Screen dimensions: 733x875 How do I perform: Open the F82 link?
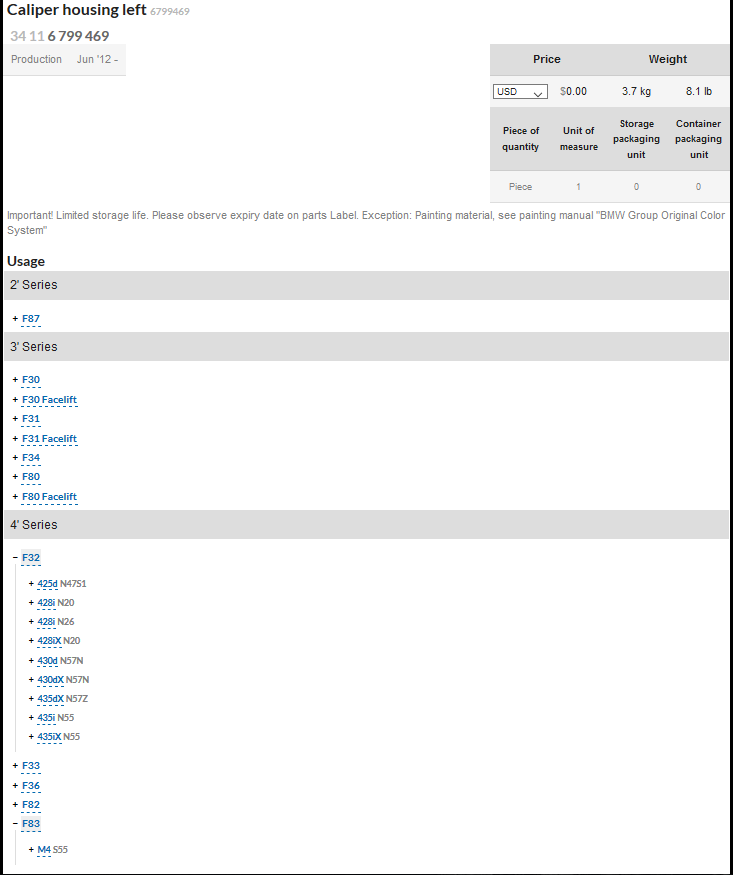[31, 805]
